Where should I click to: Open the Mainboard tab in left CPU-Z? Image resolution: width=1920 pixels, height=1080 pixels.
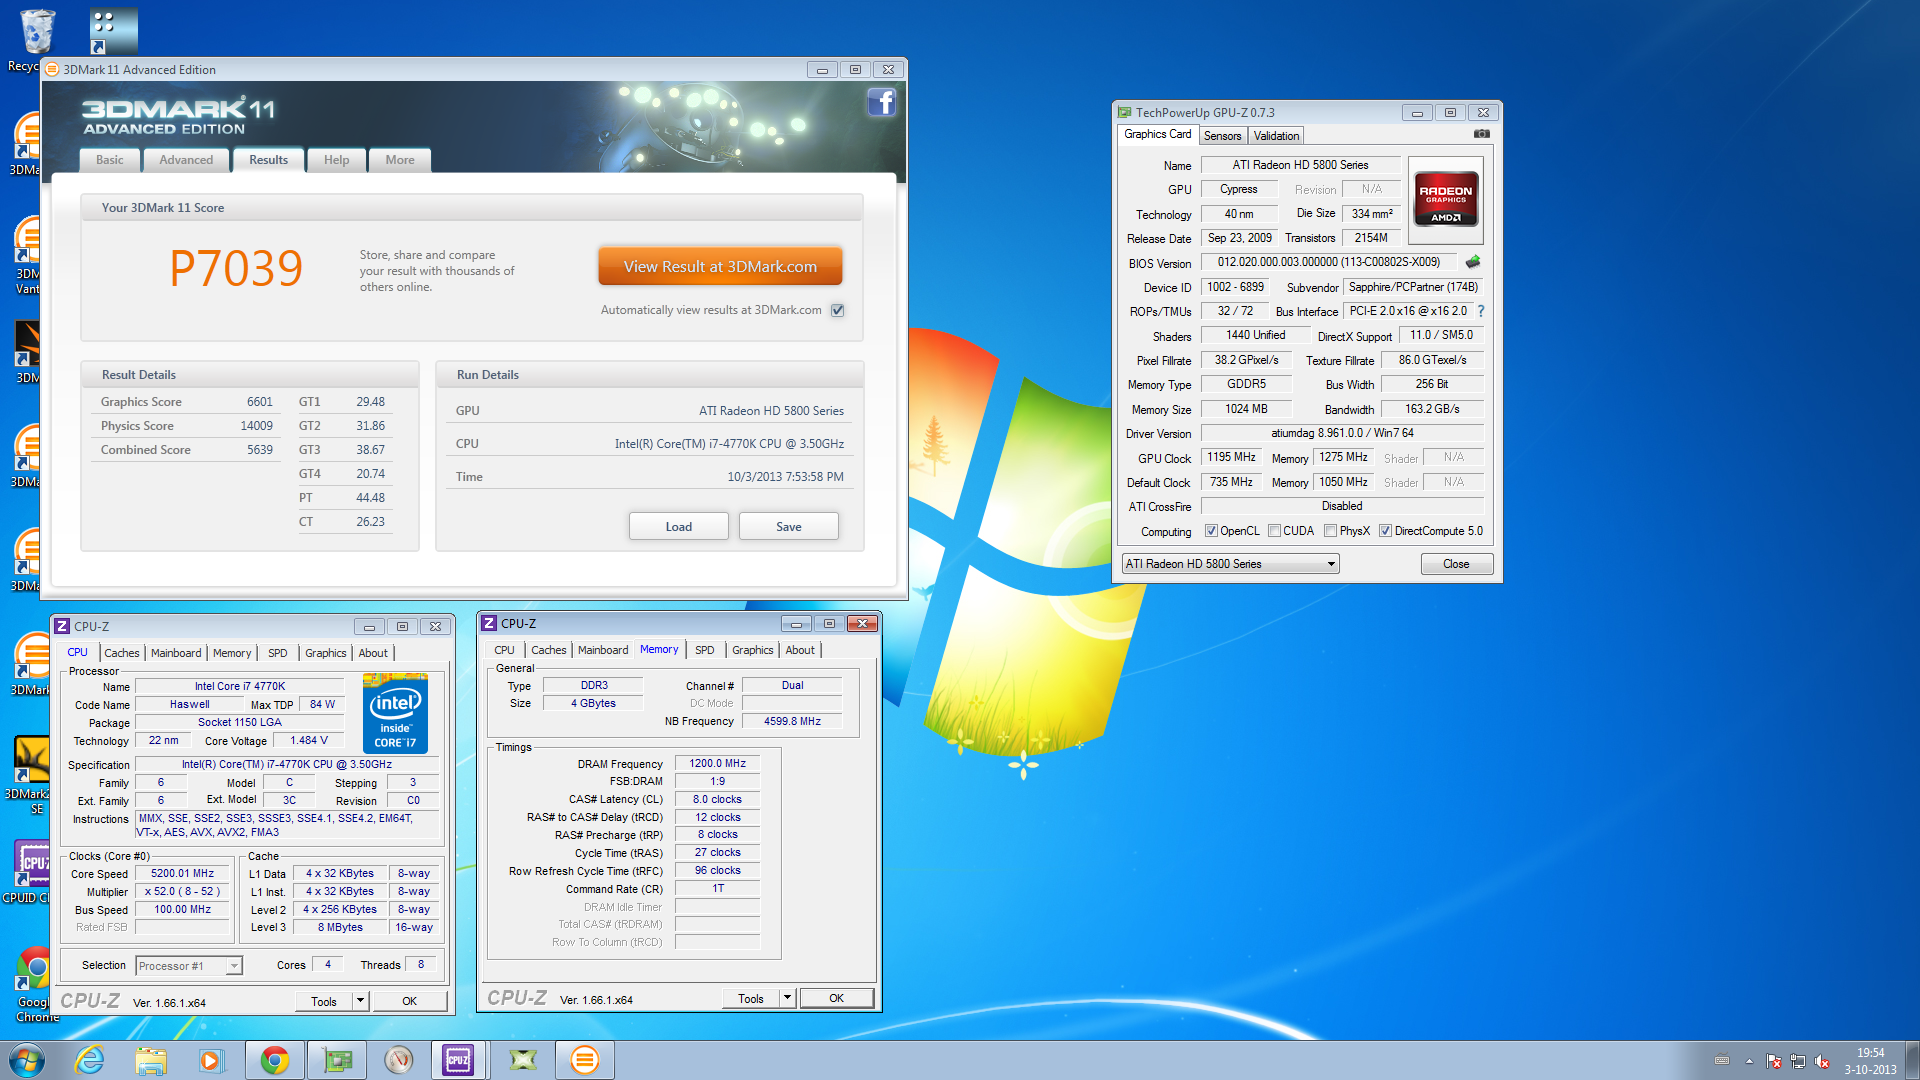click(x=176, y=653)
